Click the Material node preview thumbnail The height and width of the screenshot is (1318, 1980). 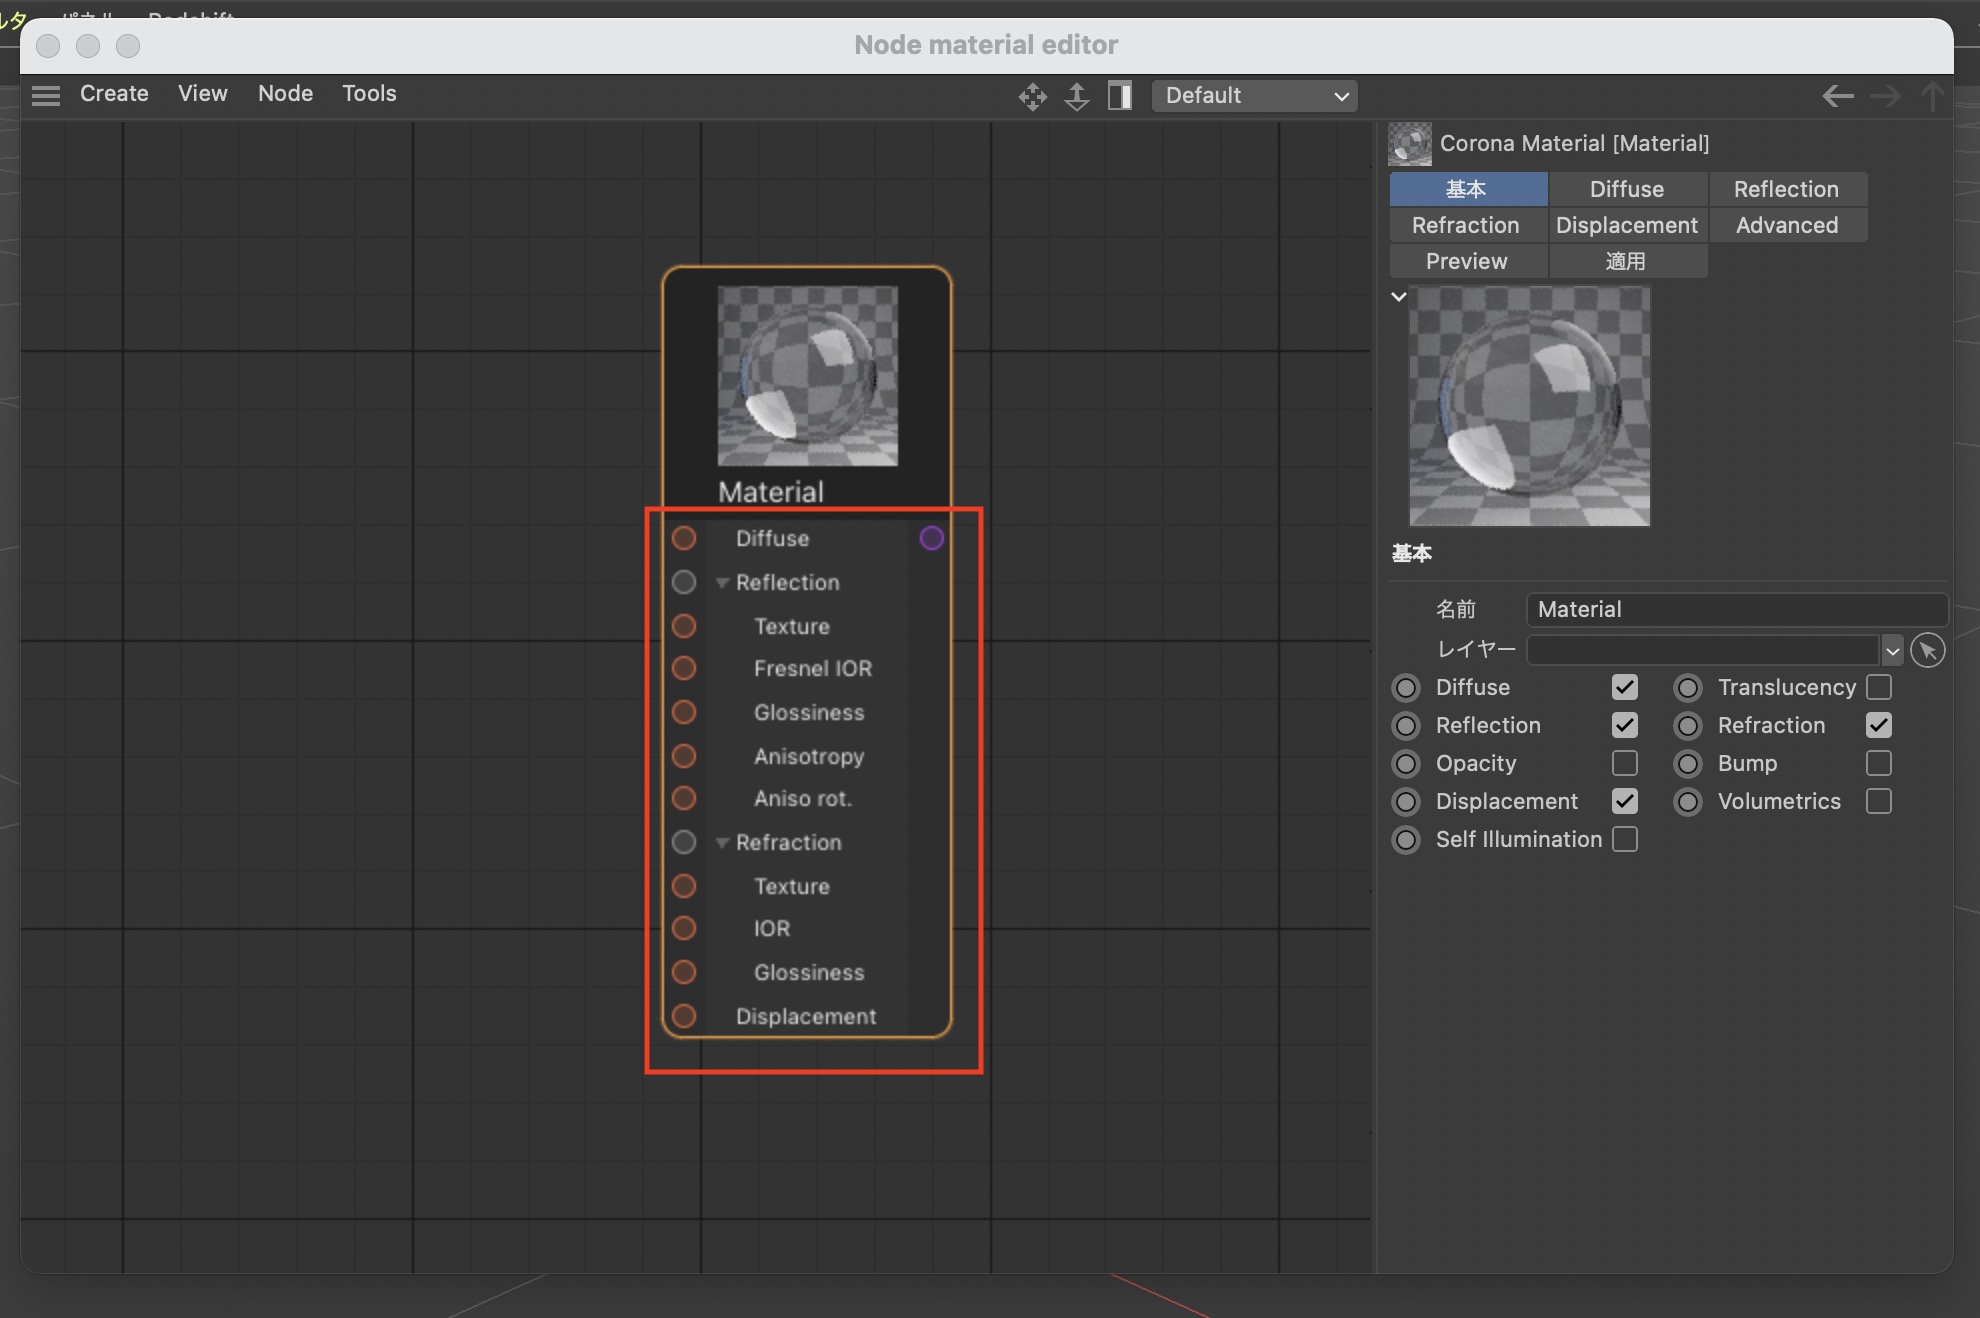pyautogui.click(x=807, y=376)
